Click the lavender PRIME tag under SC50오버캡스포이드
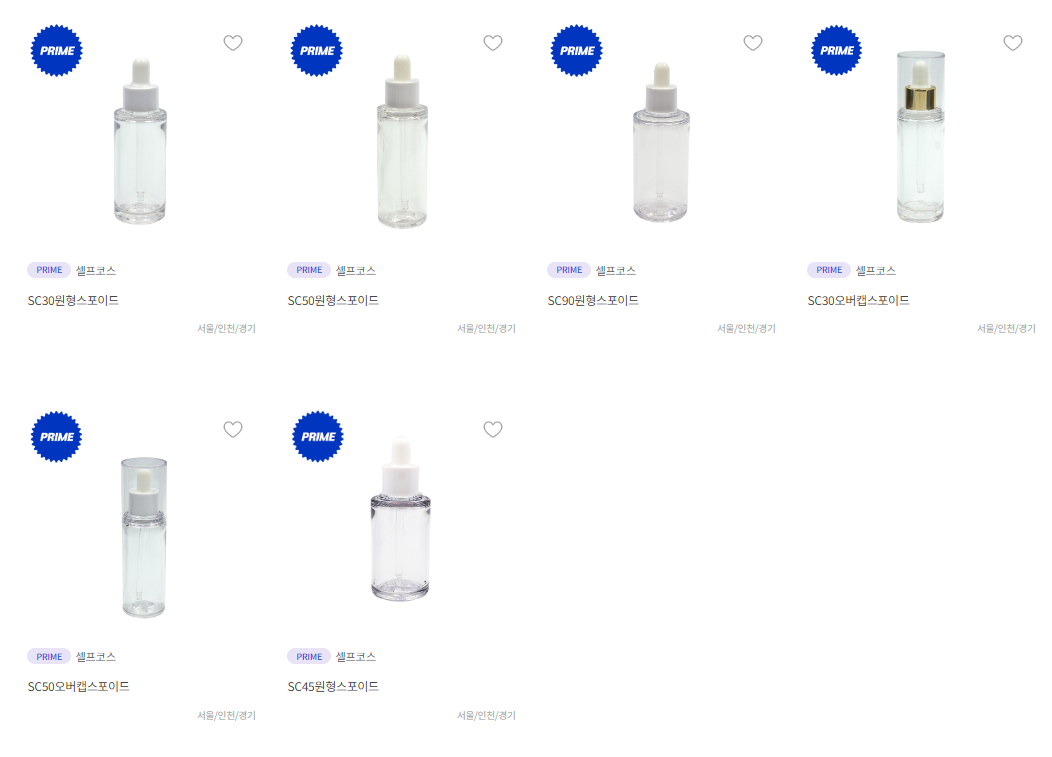1052x757 pixels. click(x=49, y=656)
